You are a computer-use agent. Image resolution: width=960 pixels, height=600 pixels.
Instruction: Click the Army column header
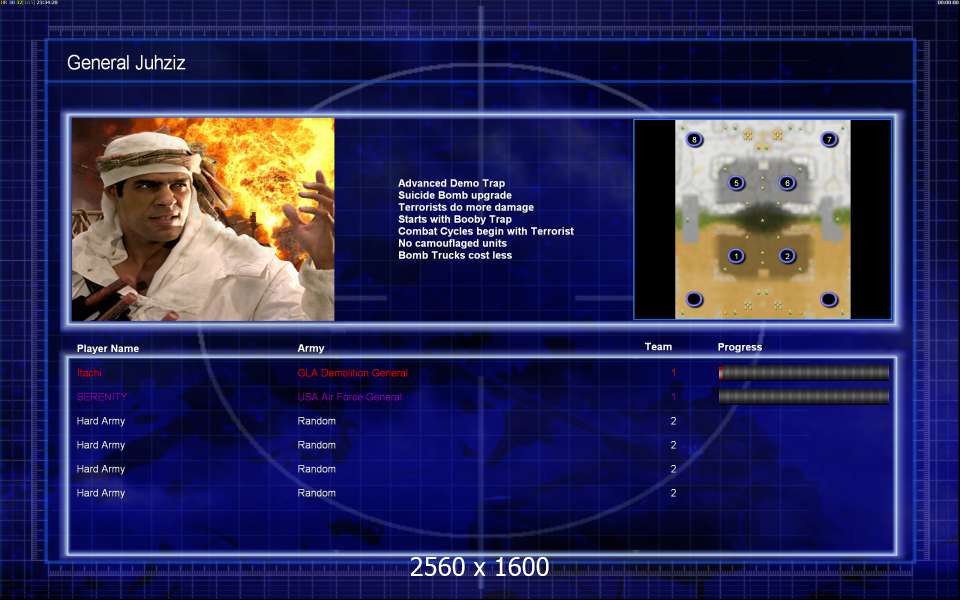(x=311, y=348)
